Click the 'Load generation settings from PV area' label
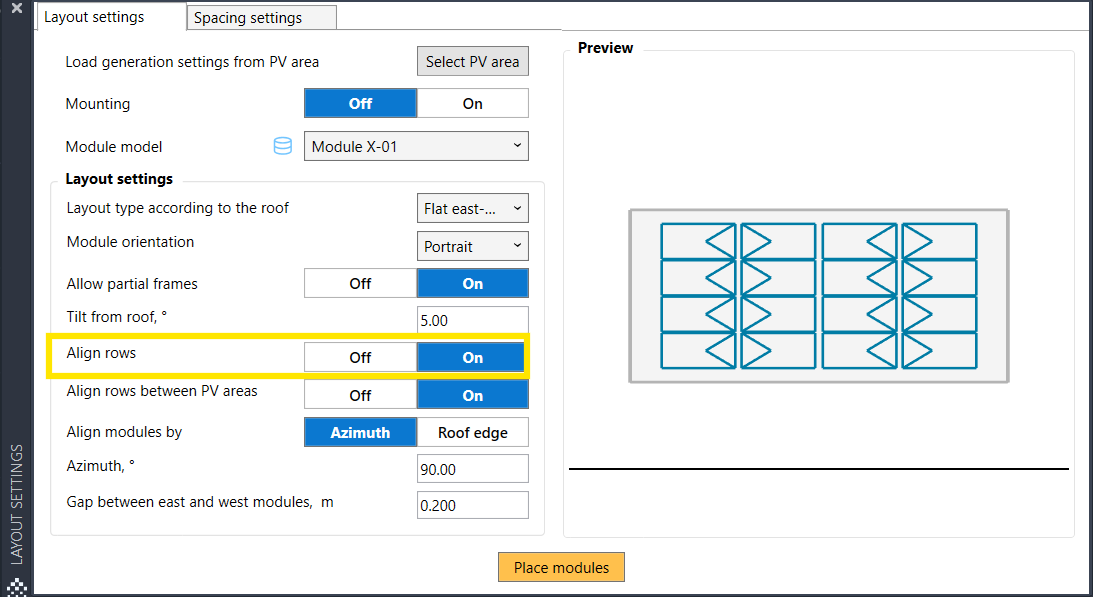This screenshot has width=1093, height=597. 192,62
